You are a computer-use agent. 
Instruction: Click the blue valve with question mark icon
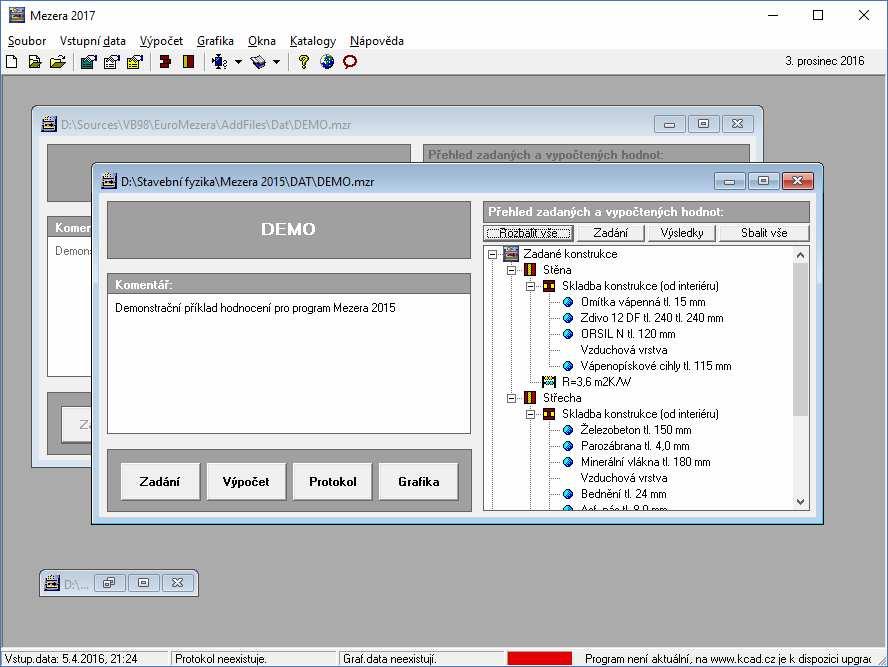[219, 61]
